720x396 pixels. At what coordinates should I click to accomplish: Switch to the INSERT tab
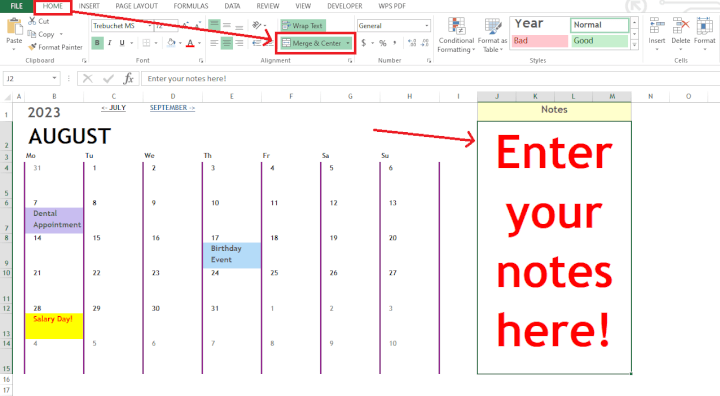tap(89, 6)
